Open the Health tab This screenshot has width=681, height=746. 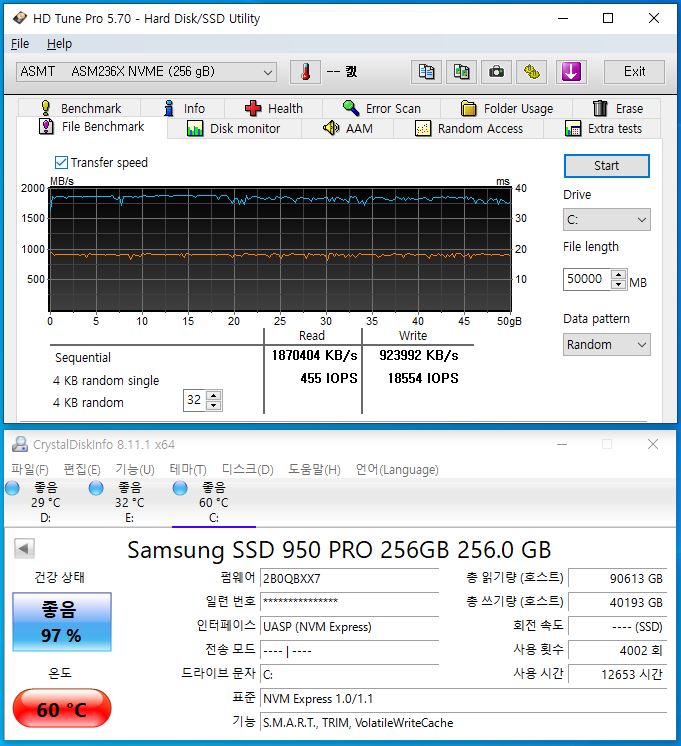[274, 108]
